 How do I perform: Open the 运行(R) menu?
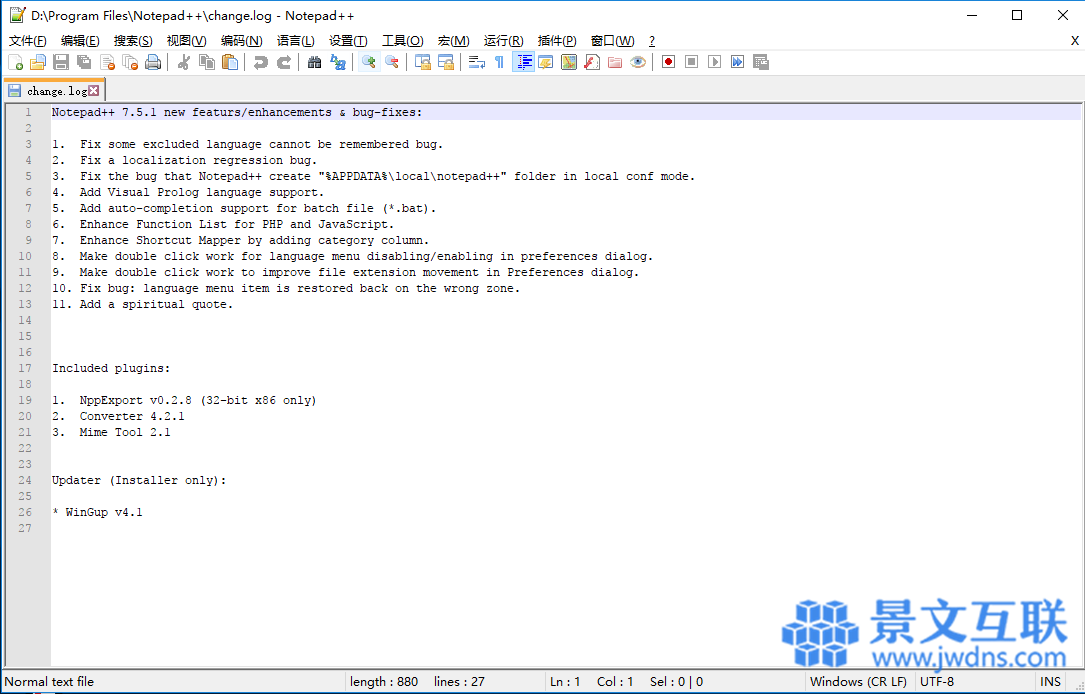pos(504,41)
